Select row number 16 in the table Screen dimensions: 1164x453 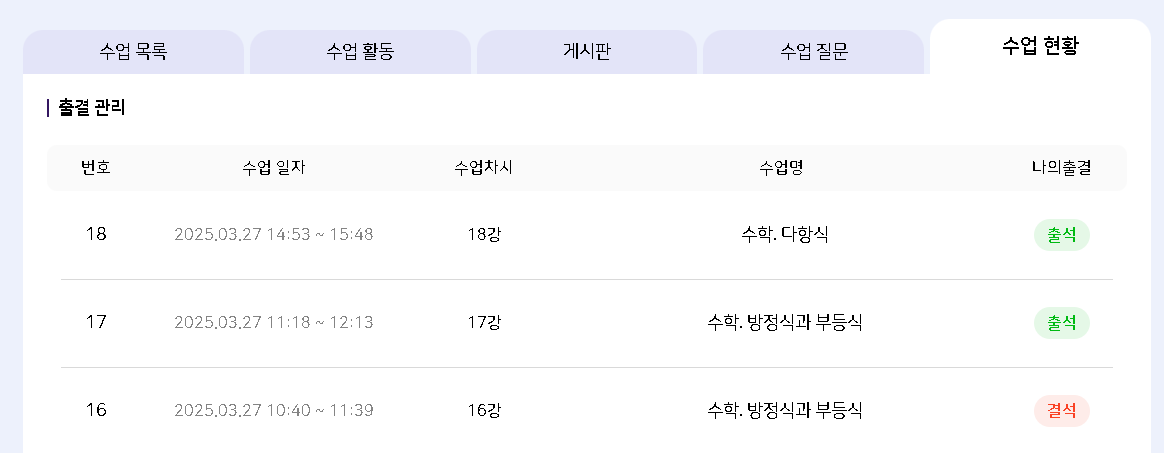pyautogui.click(x=96, y=411)
